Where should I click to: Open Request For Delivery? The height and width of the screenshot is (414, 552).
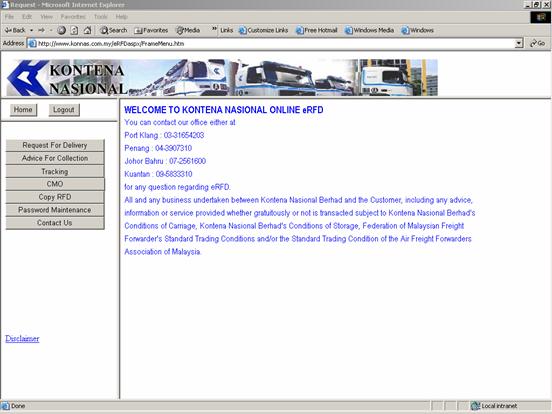point(55,145)
